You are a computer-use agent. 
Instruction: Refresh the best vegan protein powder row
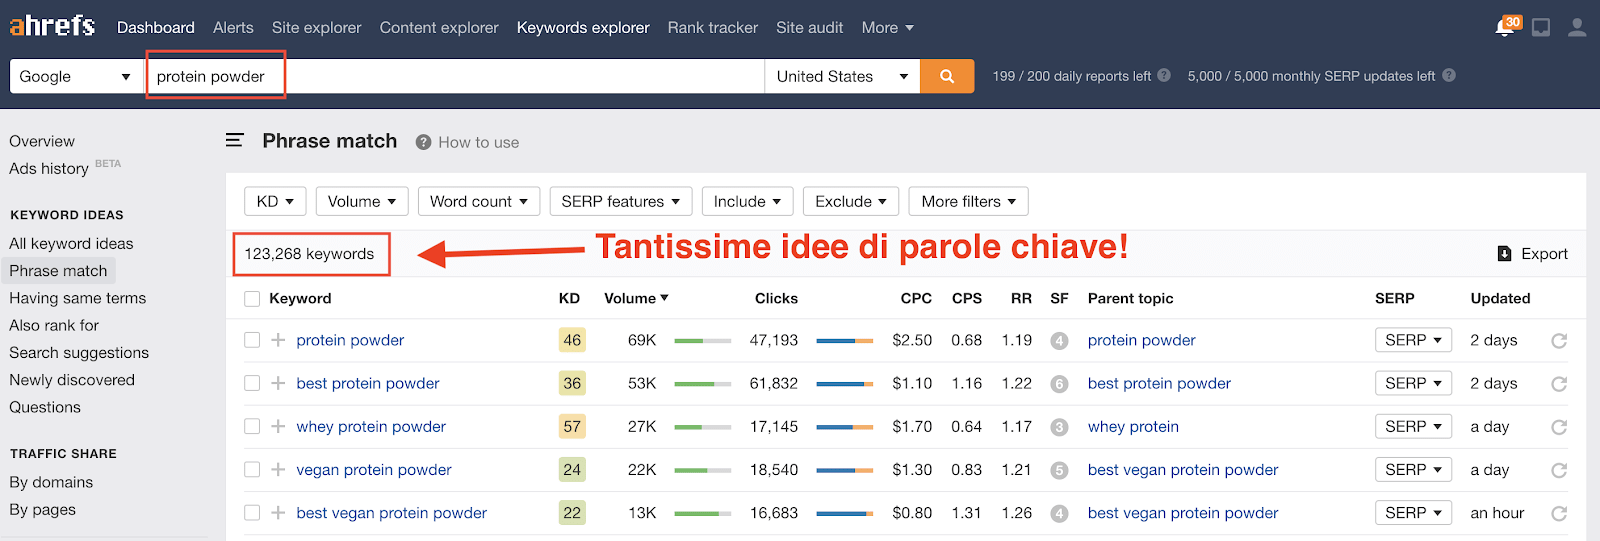(1558, 513)
